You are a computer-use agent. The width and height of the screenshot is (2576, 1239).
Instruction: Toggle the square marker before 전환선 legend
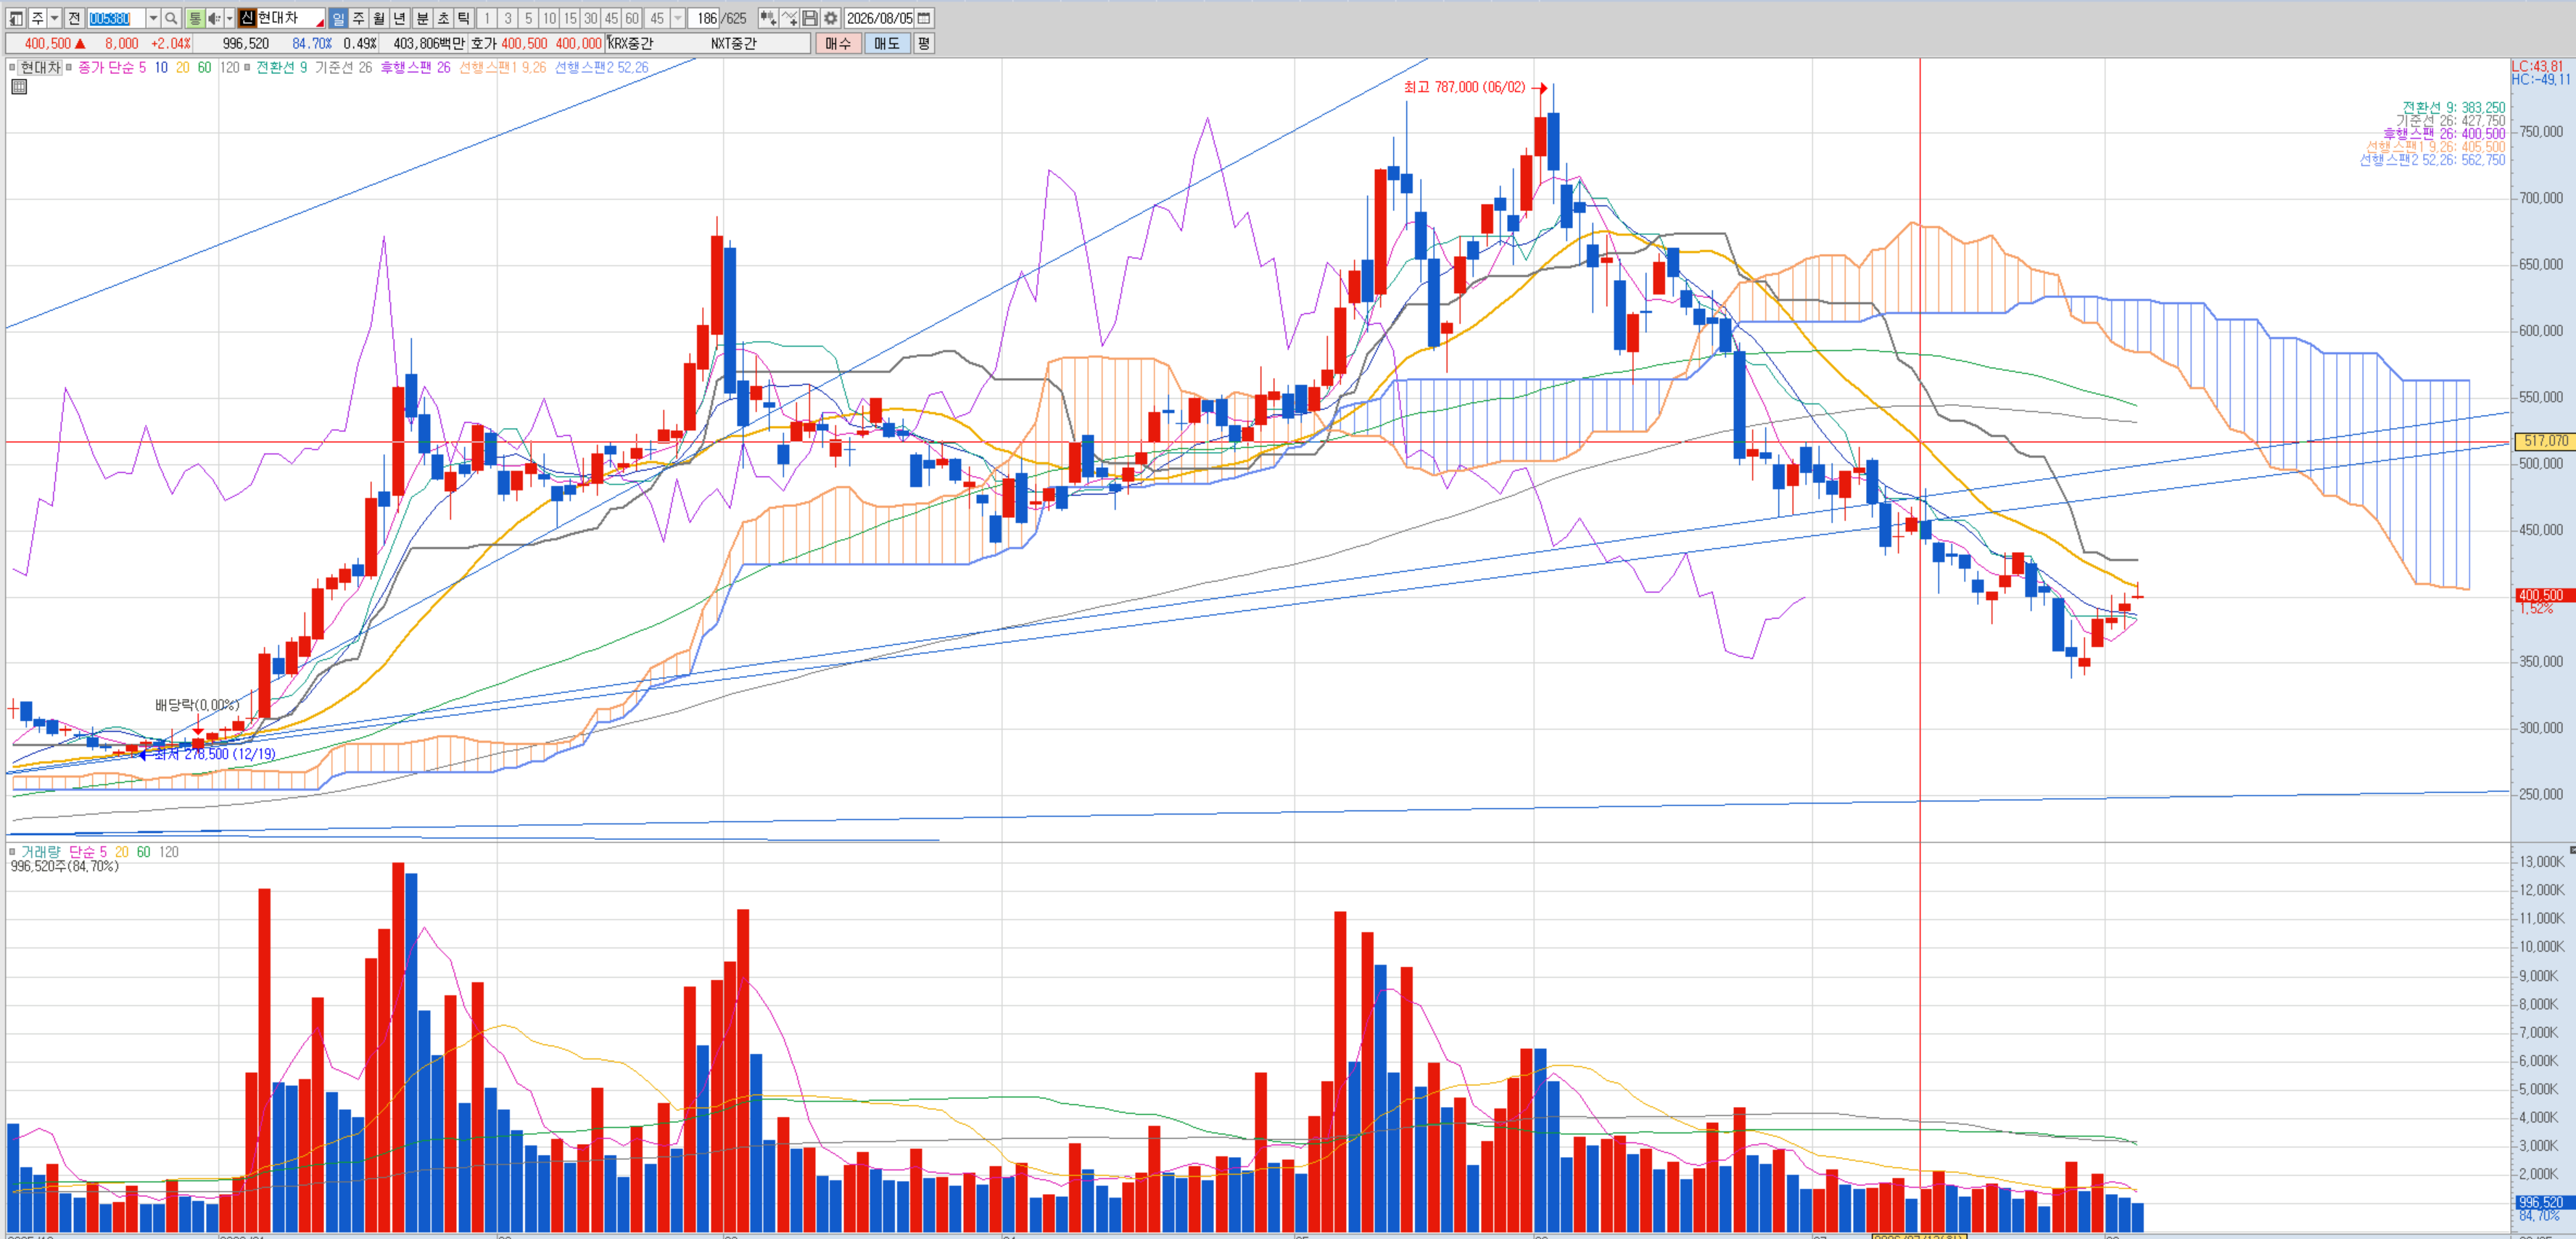coord(248,67)
